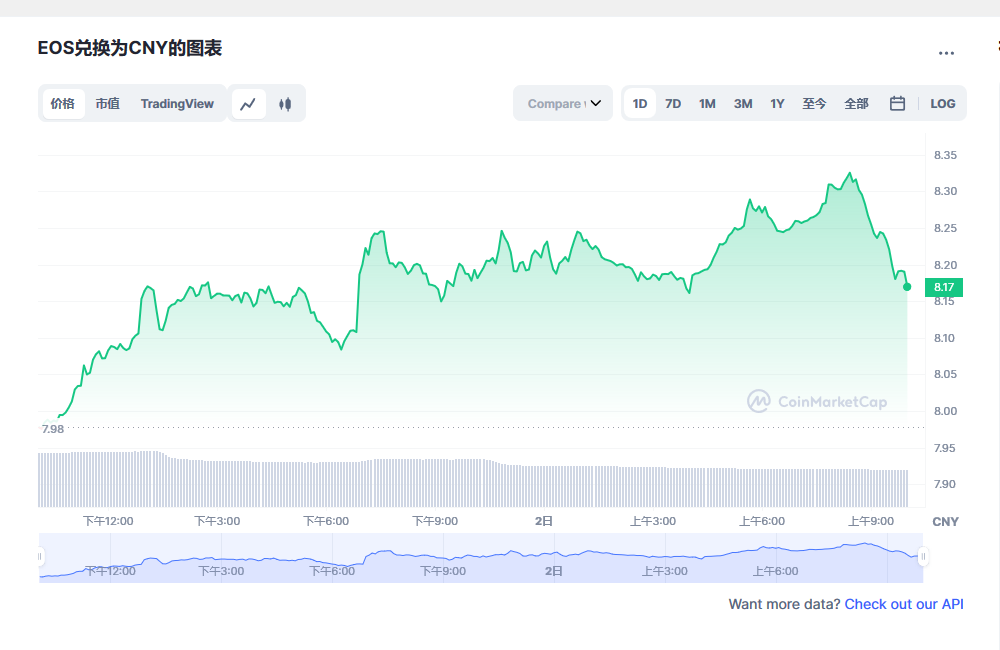Click the CoinMarketCap watermark logo
The width and height of the screenshot is (1000, 650).
tap(816, 402)
